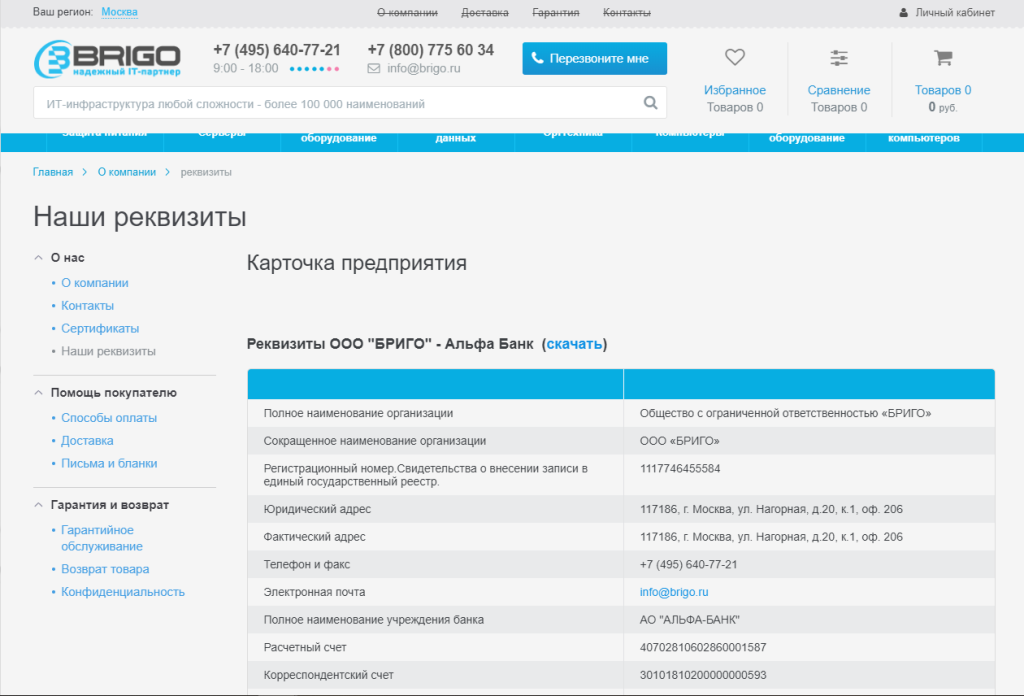
Task: Click the search magnifier icon
Action: pos(650,103)
